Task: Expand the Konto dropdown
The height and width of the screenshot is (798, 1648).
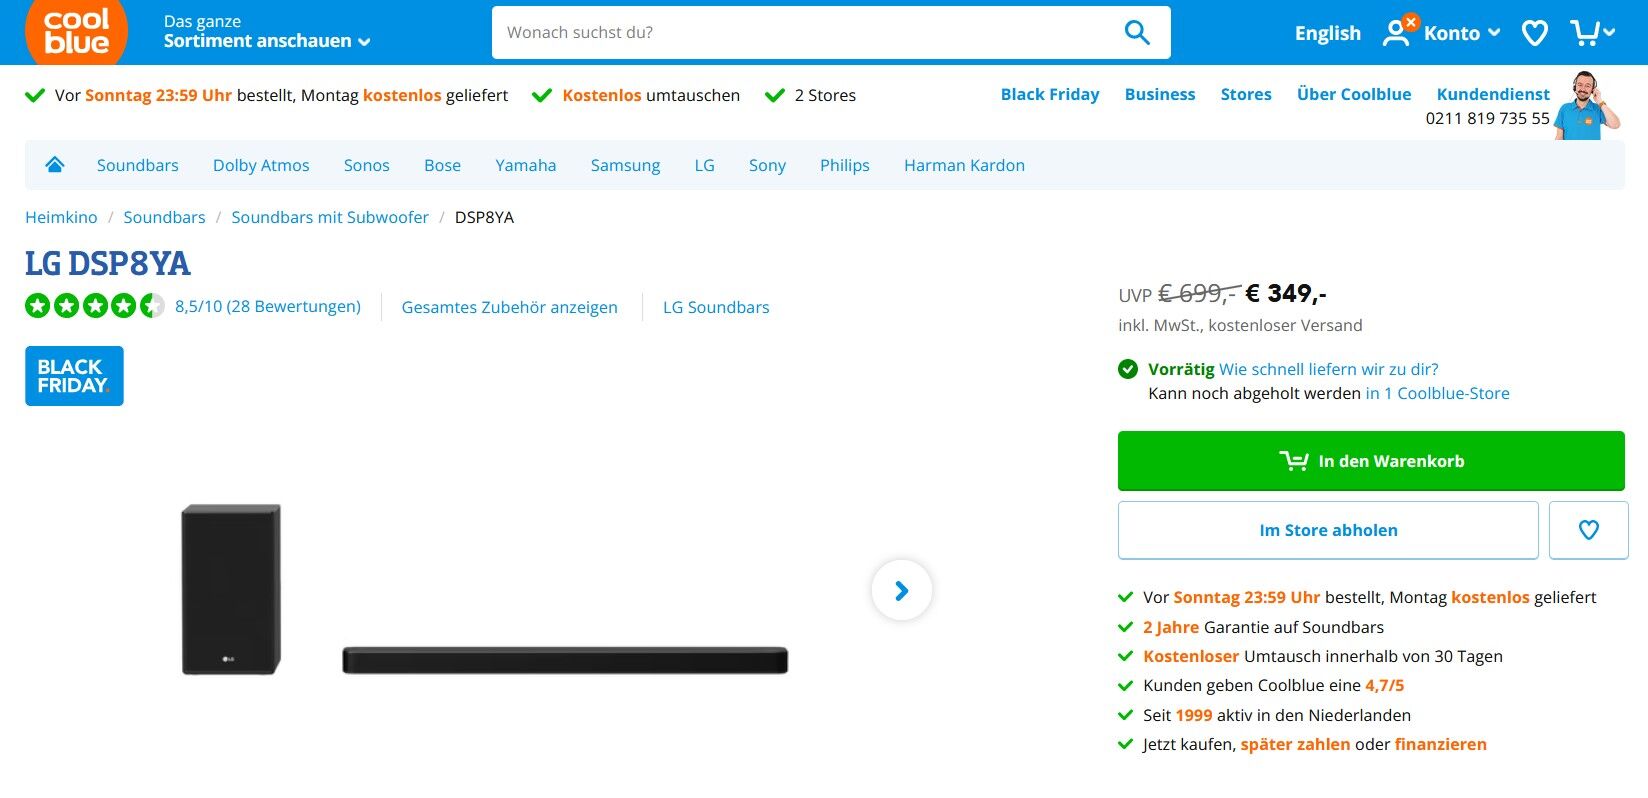Action: coord(1462,33)
